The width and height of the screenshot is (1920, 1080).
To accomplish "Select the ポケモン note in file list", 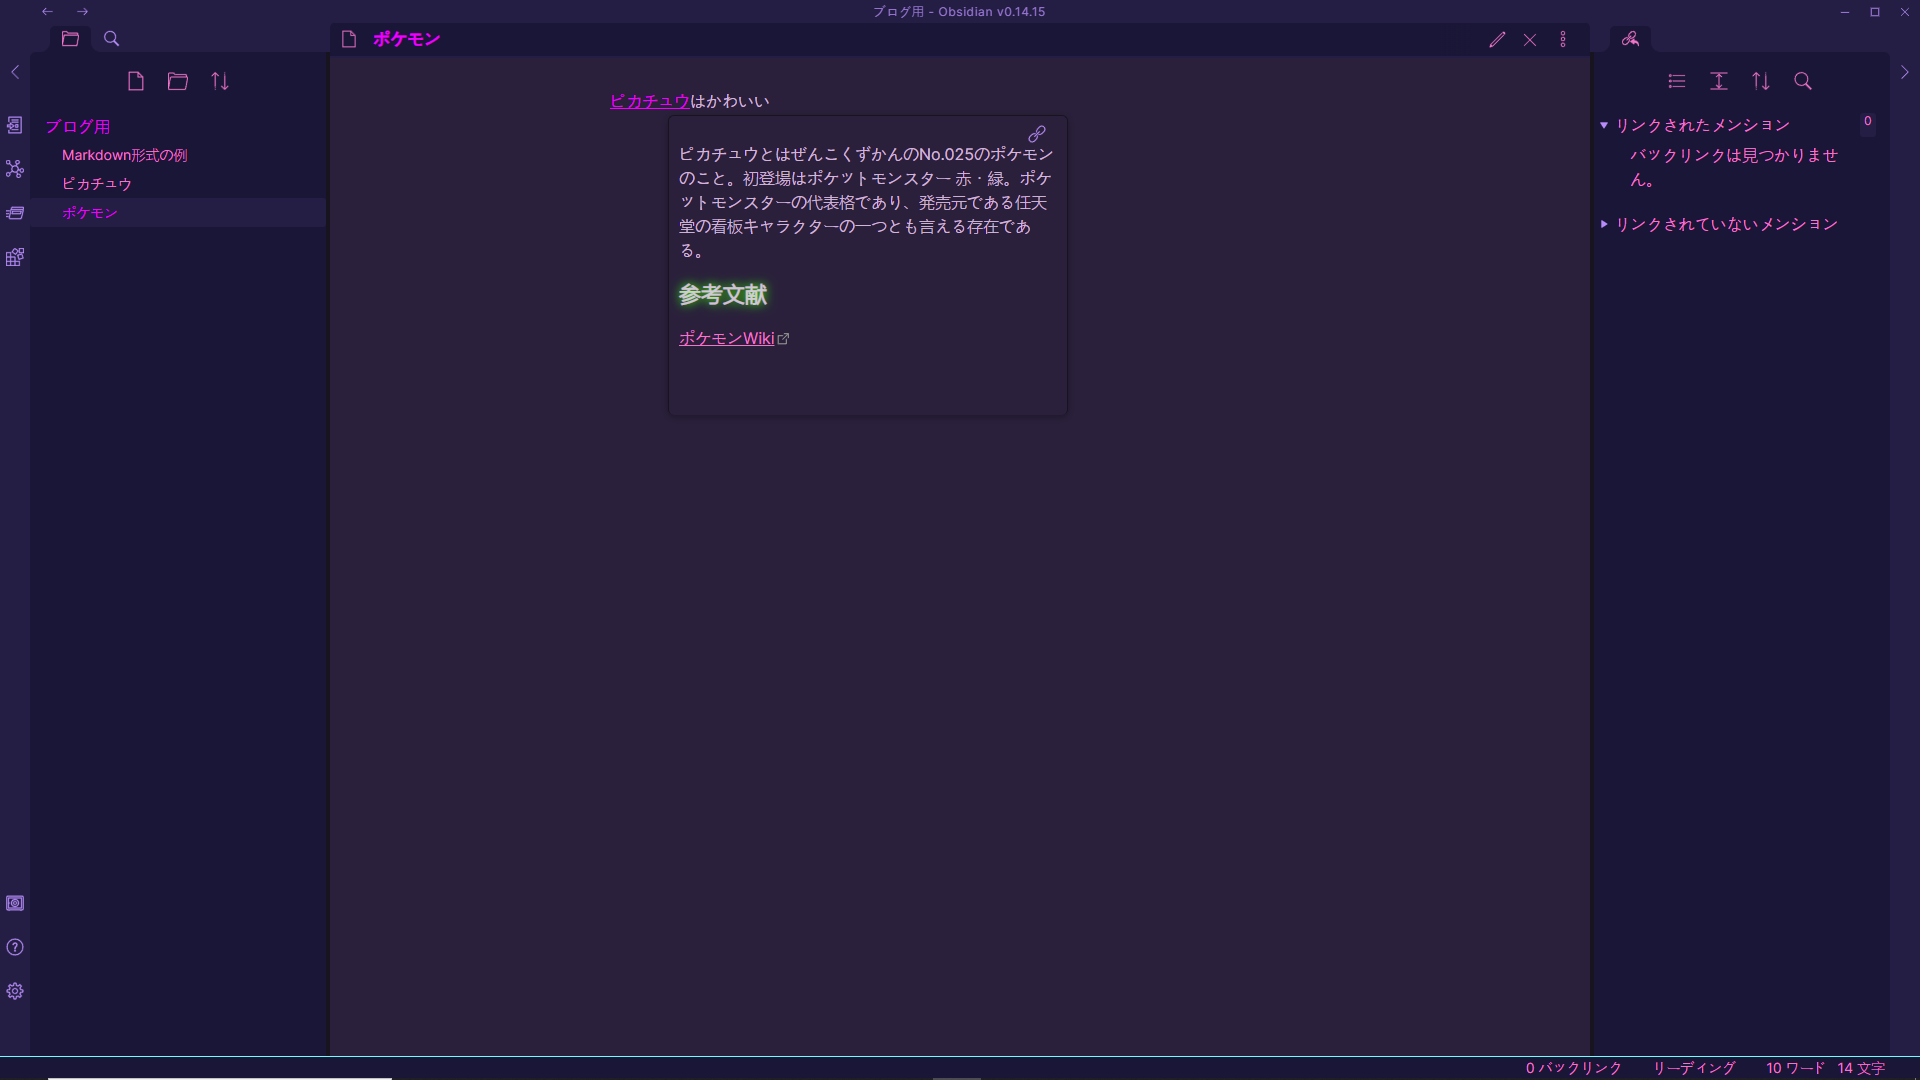I will pos(178,212).
